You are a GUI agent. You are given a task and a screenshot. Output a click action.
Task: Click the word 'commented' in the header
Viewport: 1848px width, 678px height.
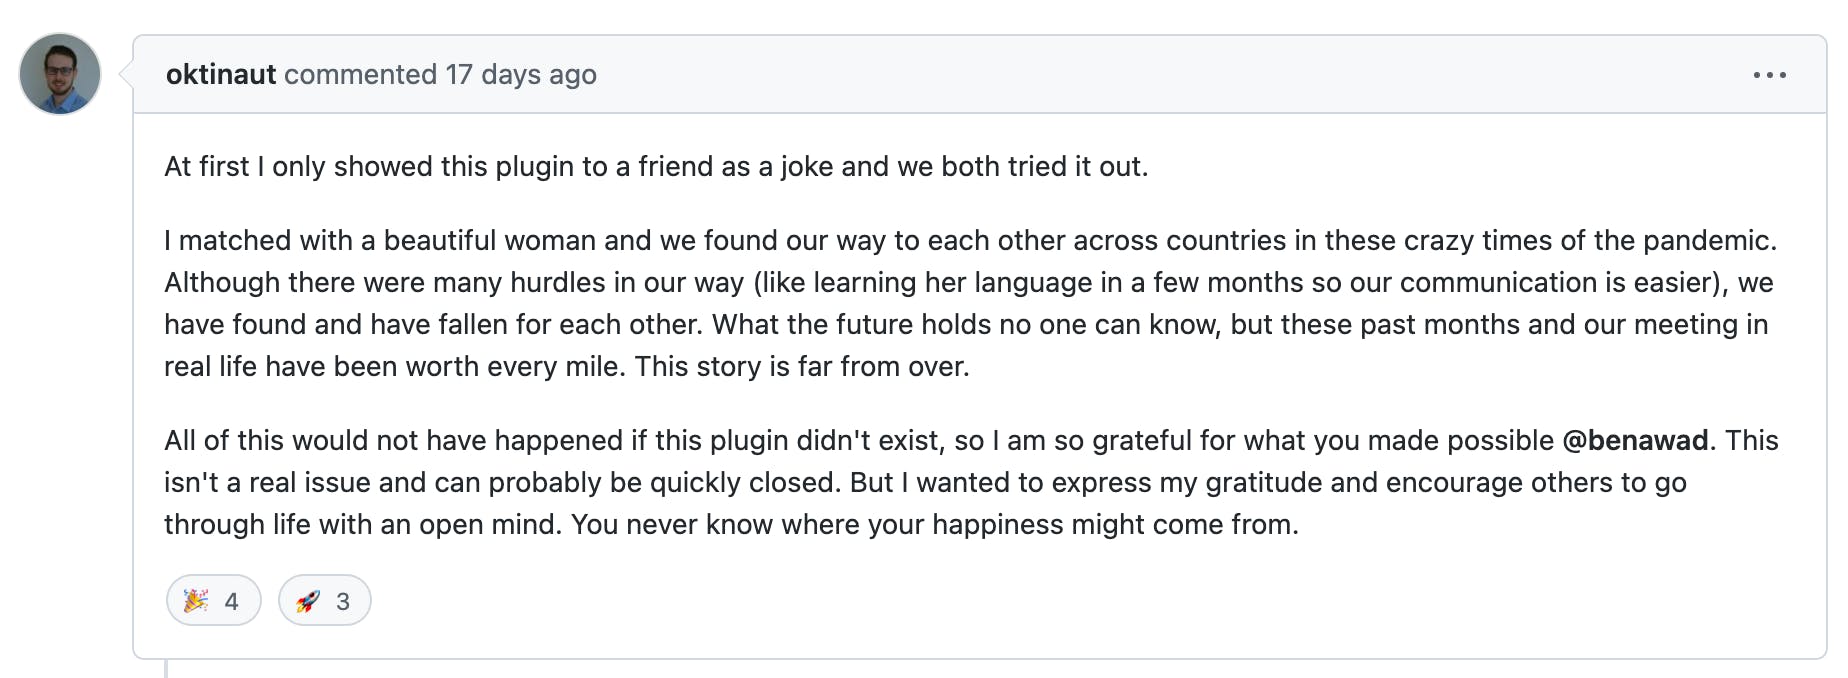[361, 74]
